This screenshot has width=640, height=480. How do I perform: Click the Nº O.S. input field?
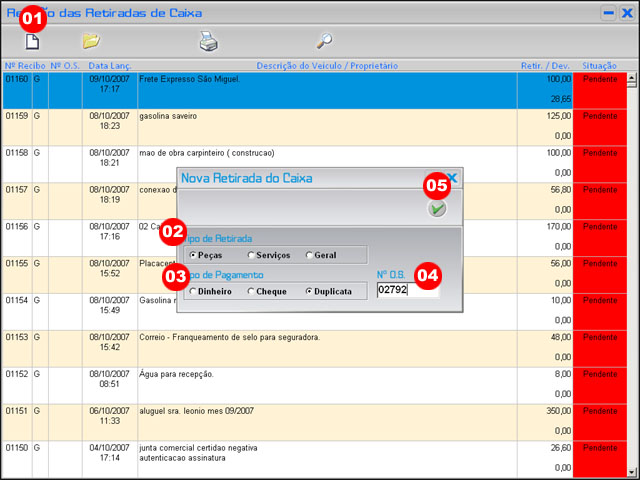407,290
